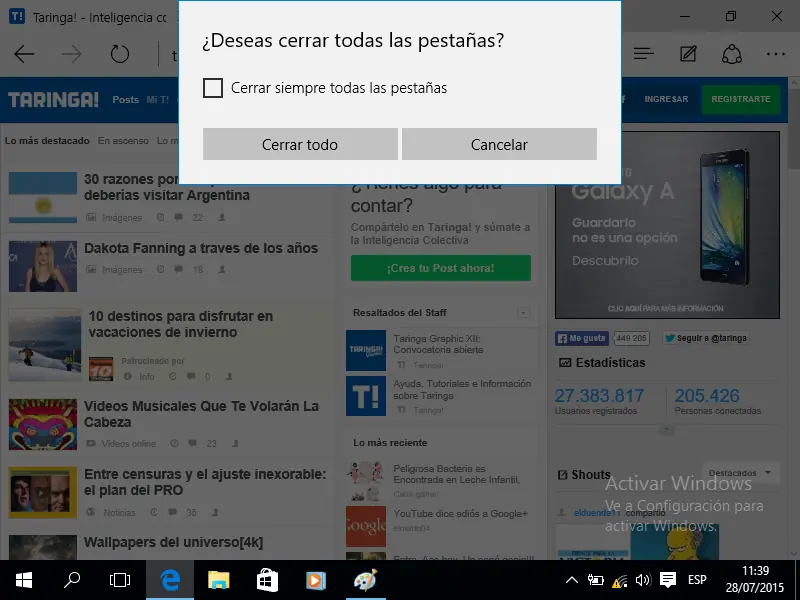This screenshot has height=600, width=800.
Task: Open the media player taskbar icon
Action: pos(315,580)
